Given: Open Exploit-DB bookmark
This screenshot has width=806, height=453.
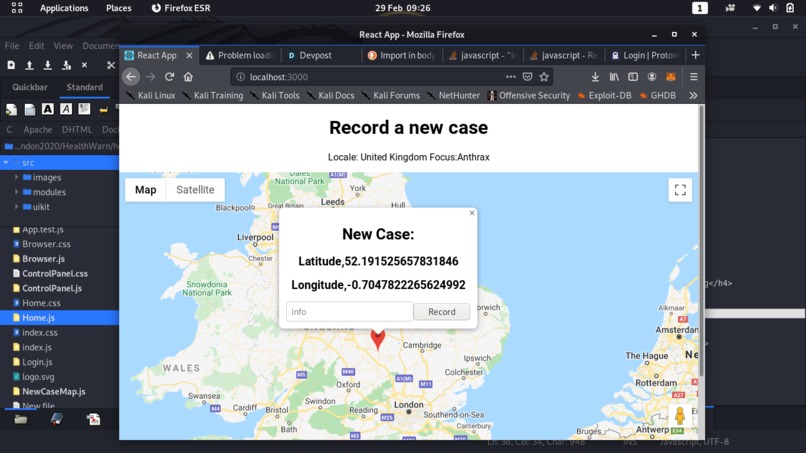Looking at the screenshot, I should click(604, 95).
